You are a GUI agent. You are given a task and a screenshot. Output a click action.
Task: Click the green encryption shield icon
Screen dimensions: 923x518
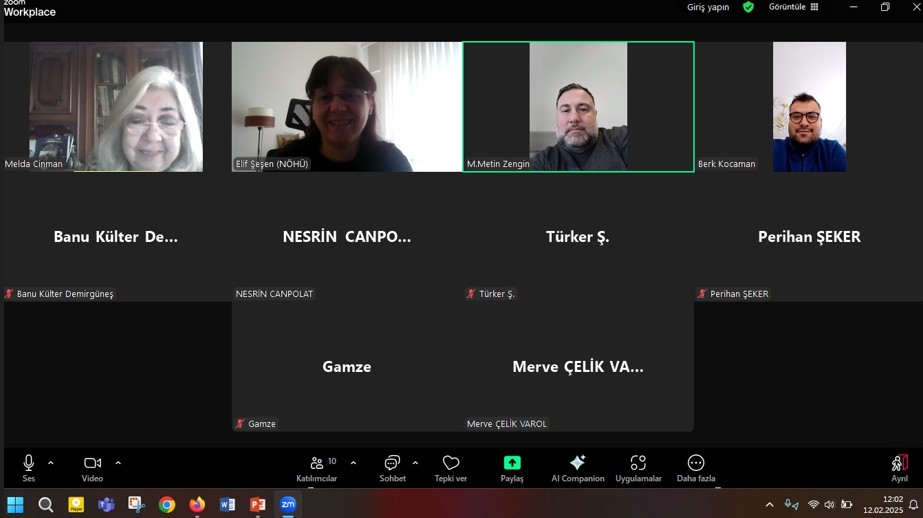(748, 7)
